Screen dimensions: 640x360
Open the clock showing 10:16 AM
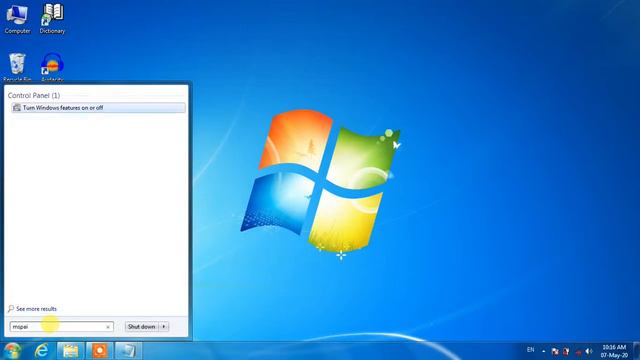(614, 351)
